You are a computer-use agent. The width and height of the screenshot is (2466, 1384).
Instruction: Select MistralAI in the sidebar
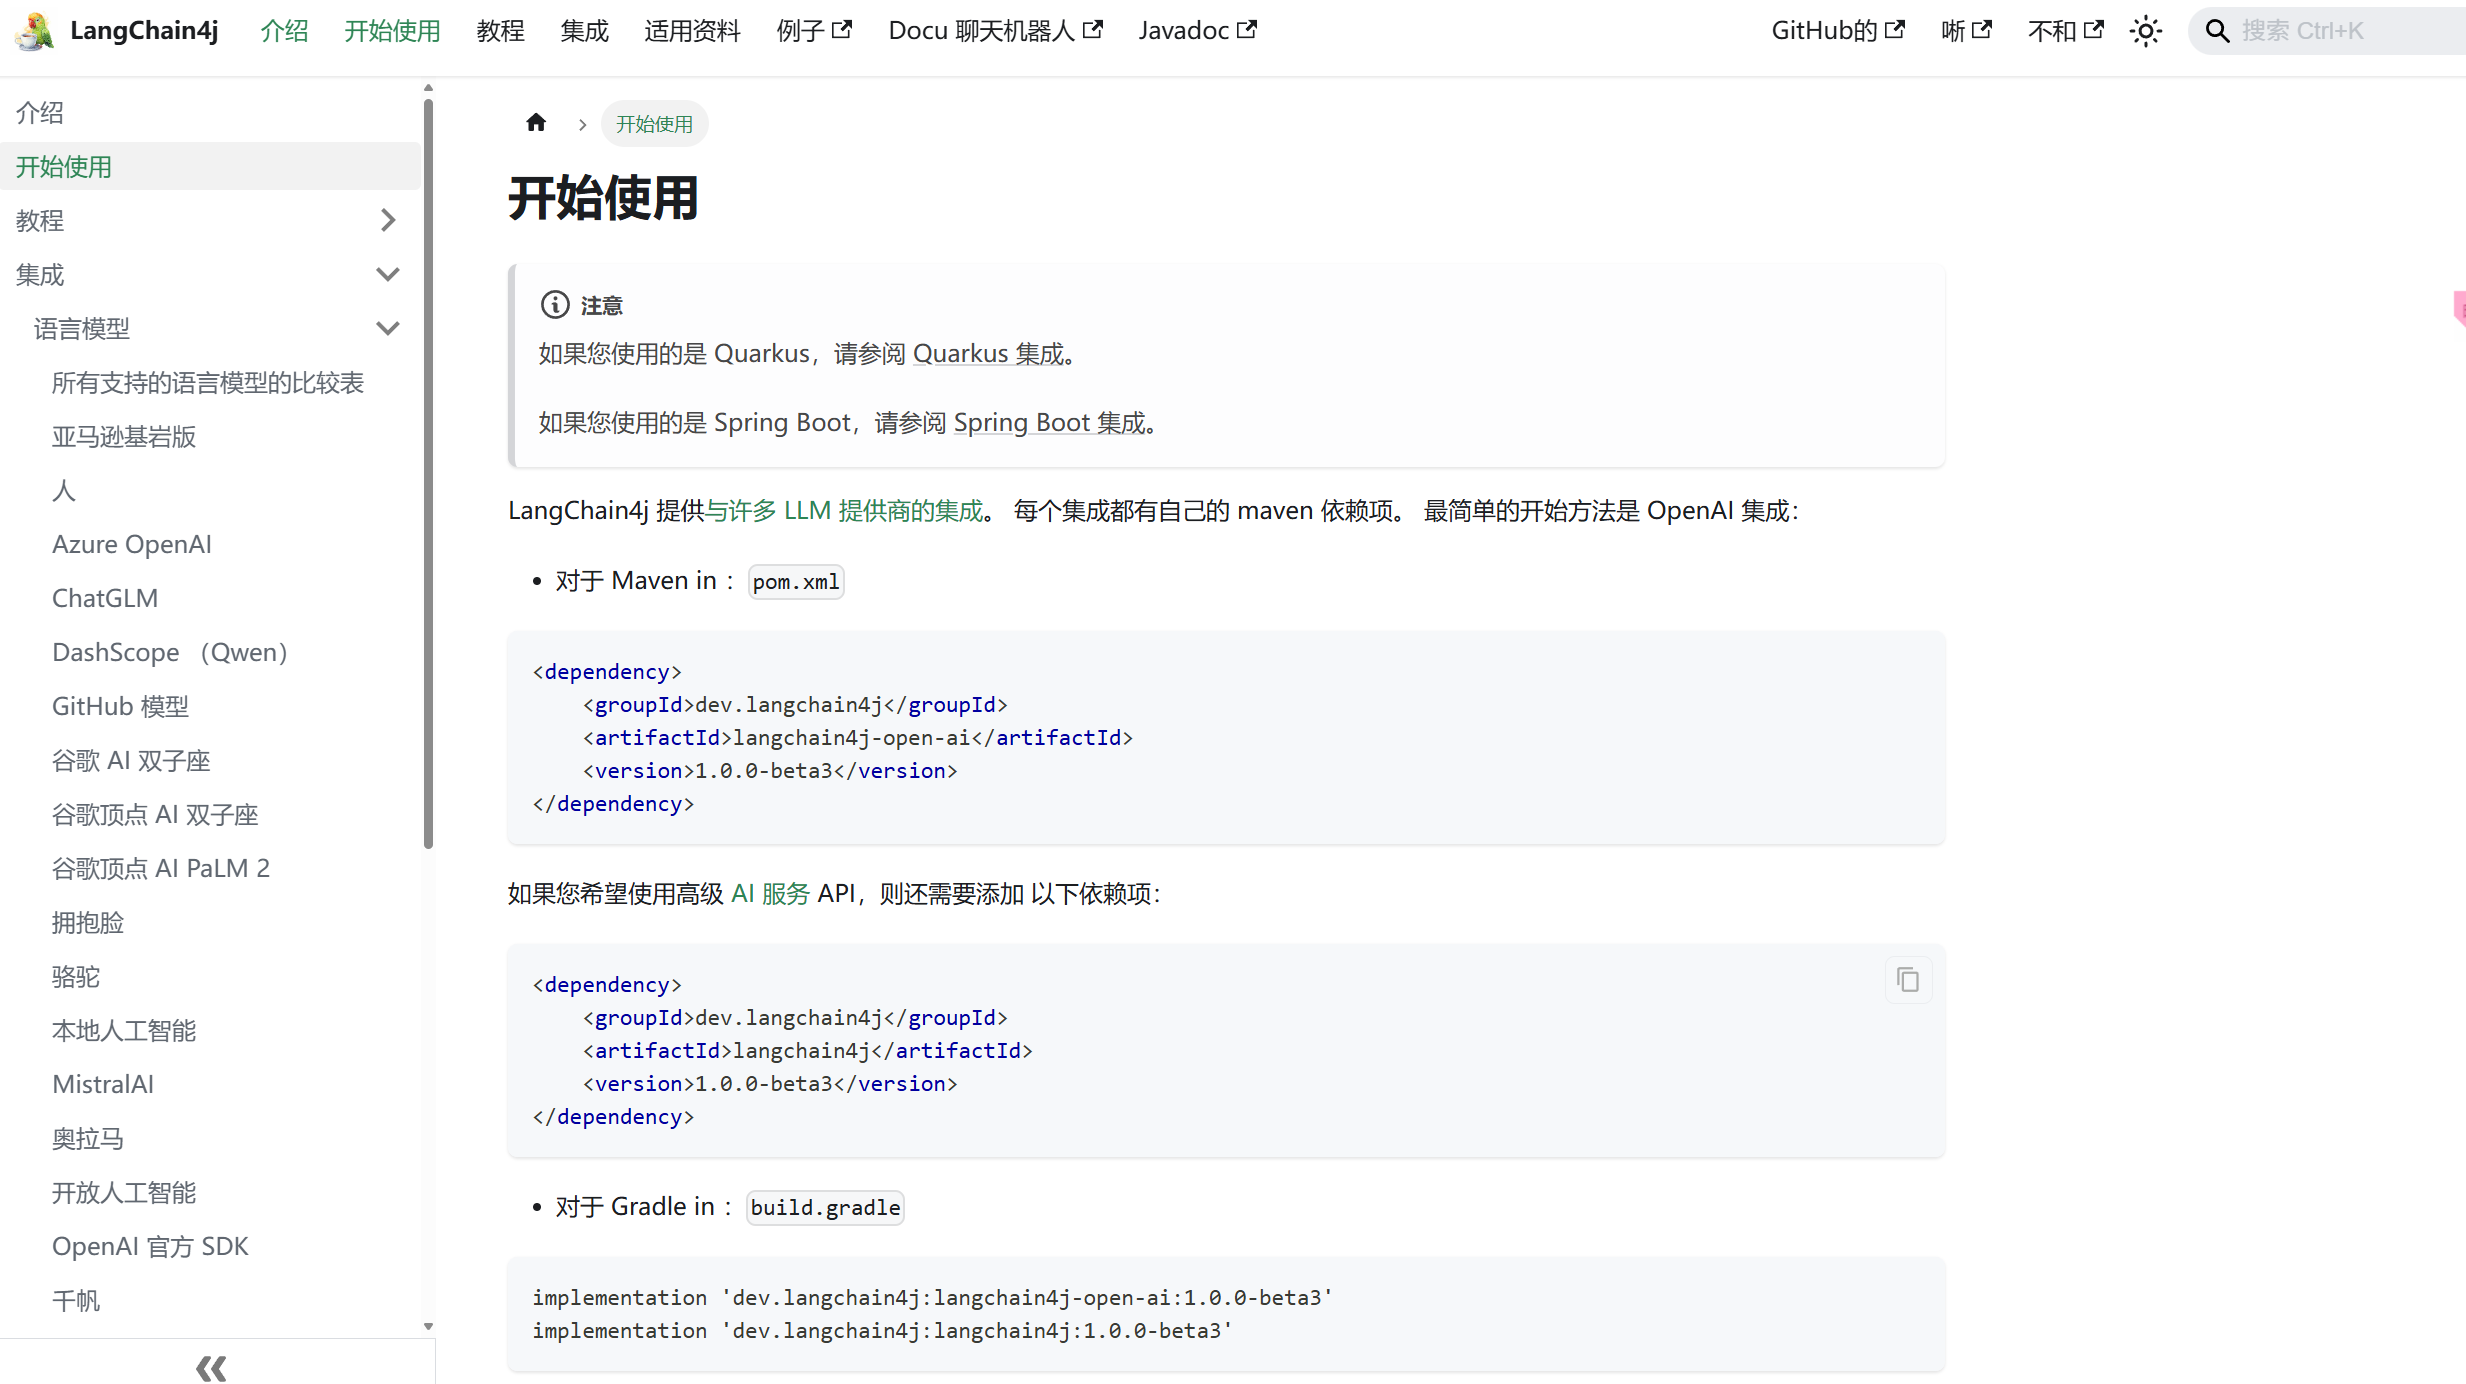tap(103, 1084)
